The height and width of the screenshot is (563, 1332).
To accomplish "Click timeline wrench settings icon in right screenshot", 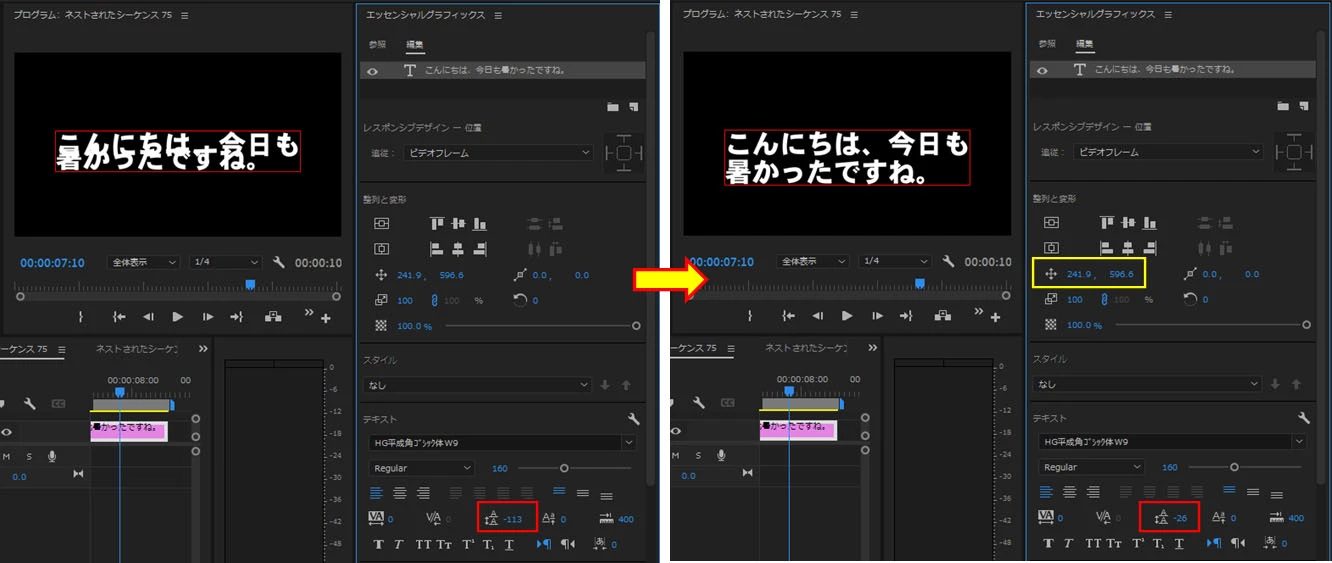I will pyautogui.click(x=700, y=403).
